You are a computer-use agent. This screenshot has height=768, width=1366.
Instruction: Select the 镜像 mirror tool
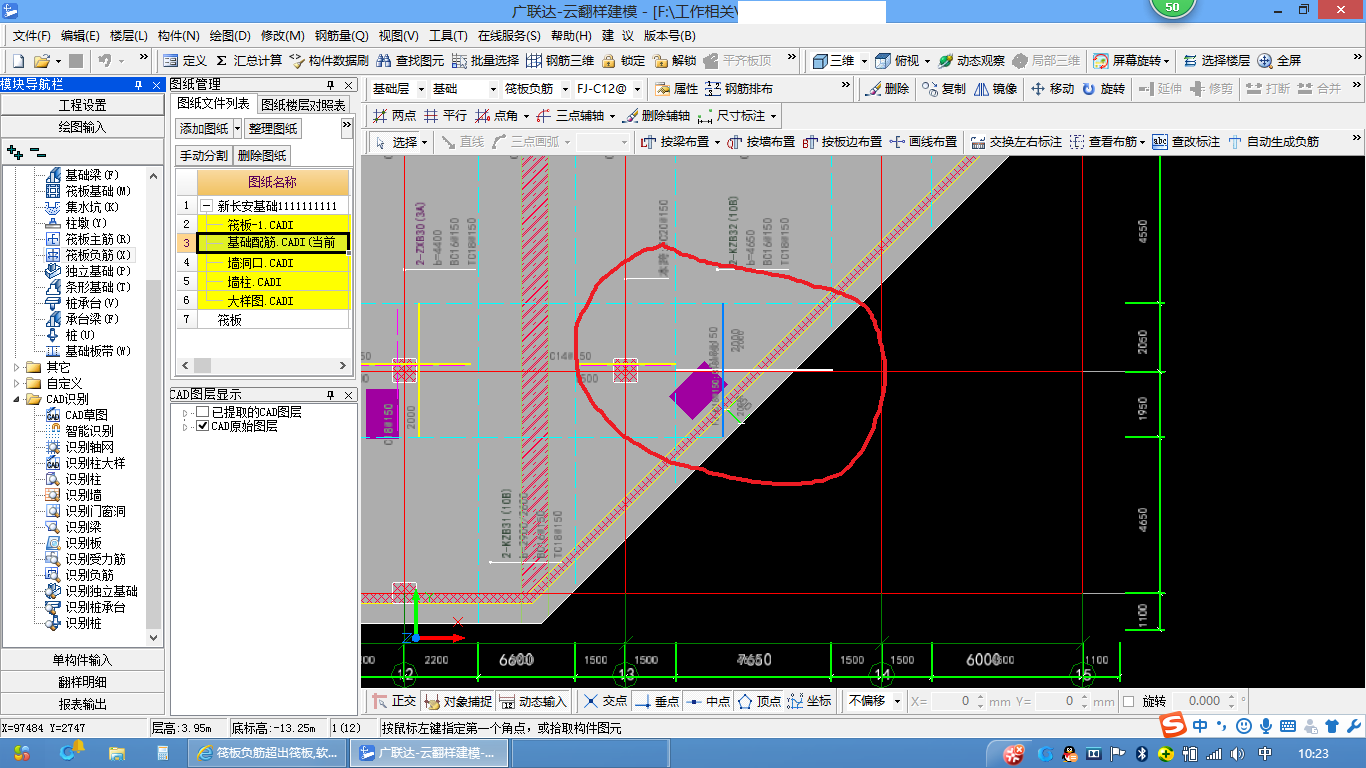click(995, 89)
